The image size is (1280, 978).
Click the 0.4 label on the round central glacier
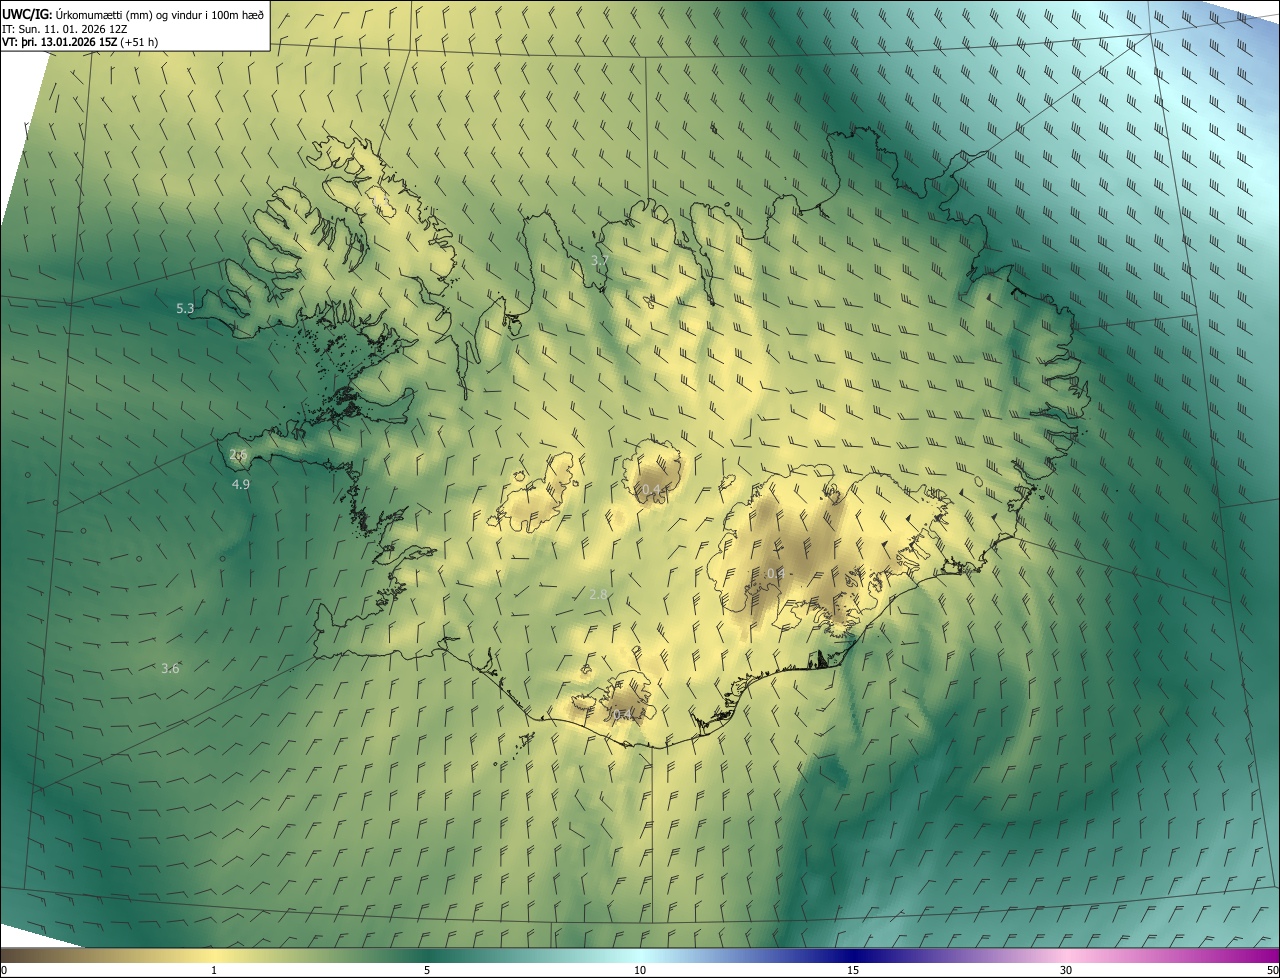(651, 490)
